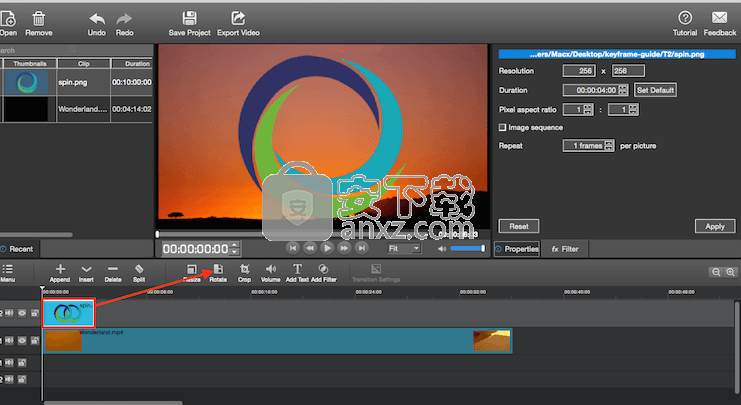Undo the last action

(97, 19)
